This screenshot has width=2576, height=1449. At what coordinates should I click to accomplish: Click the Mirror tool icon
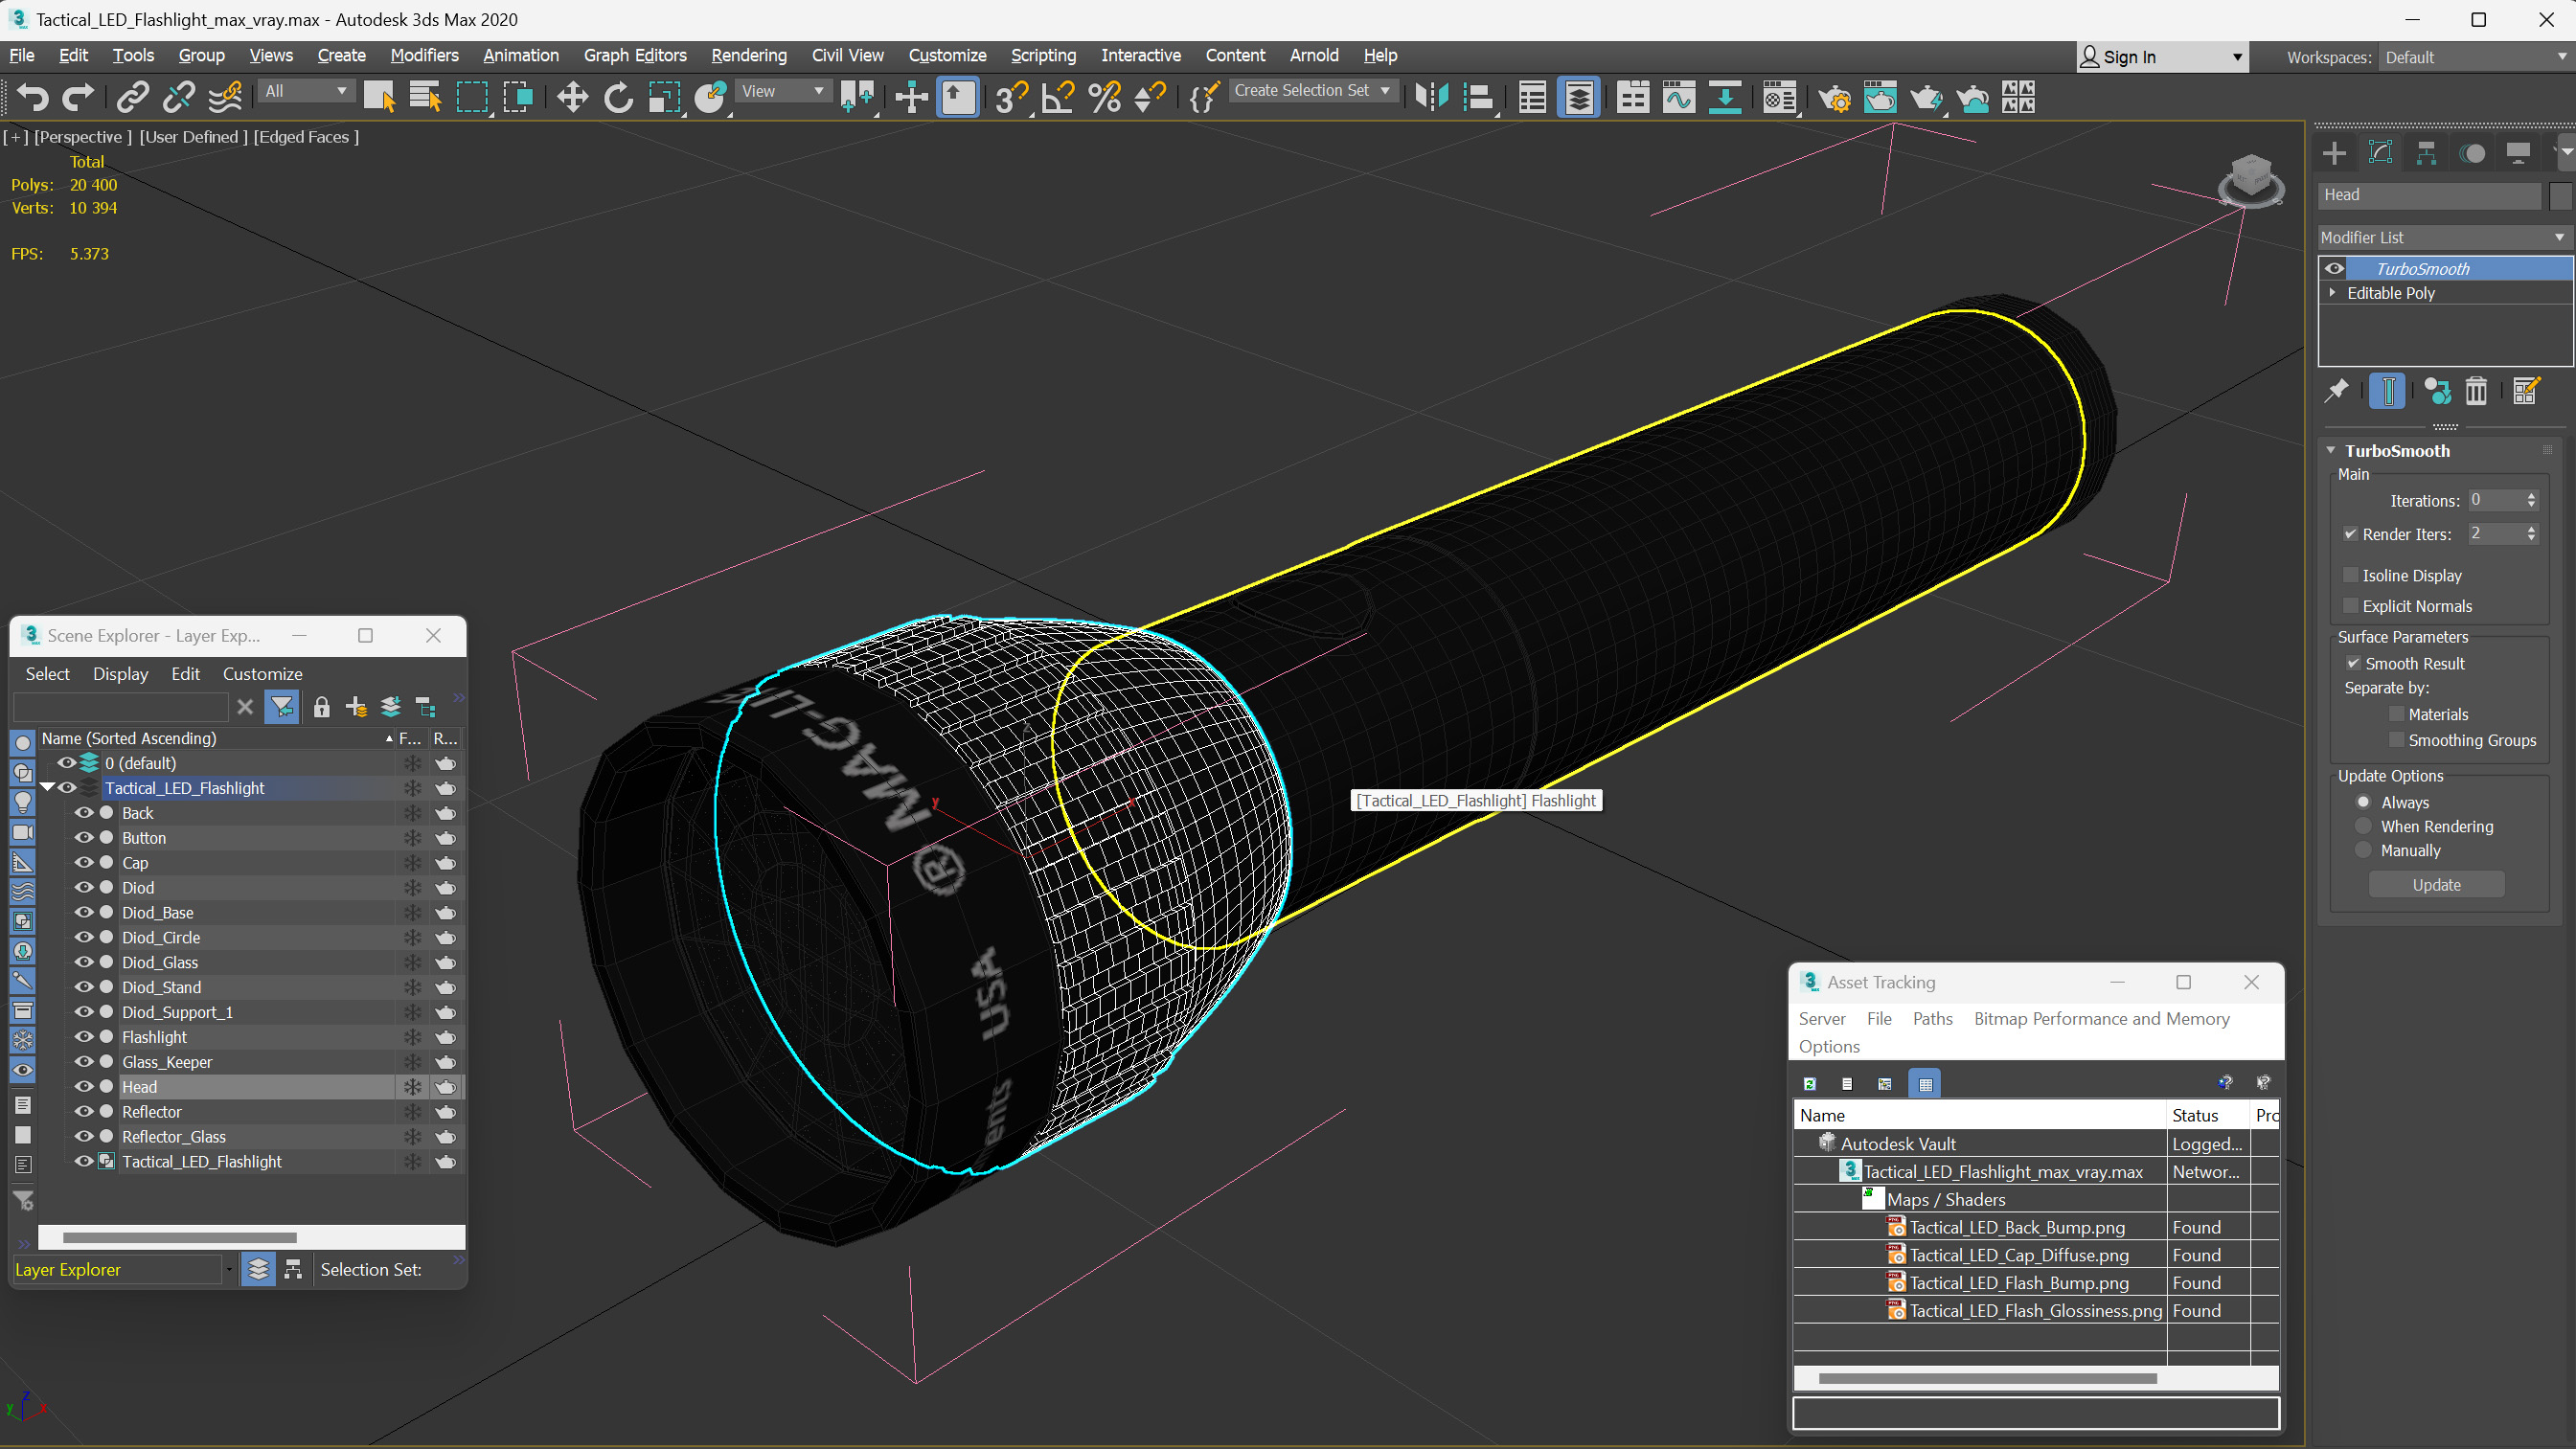1432,97
